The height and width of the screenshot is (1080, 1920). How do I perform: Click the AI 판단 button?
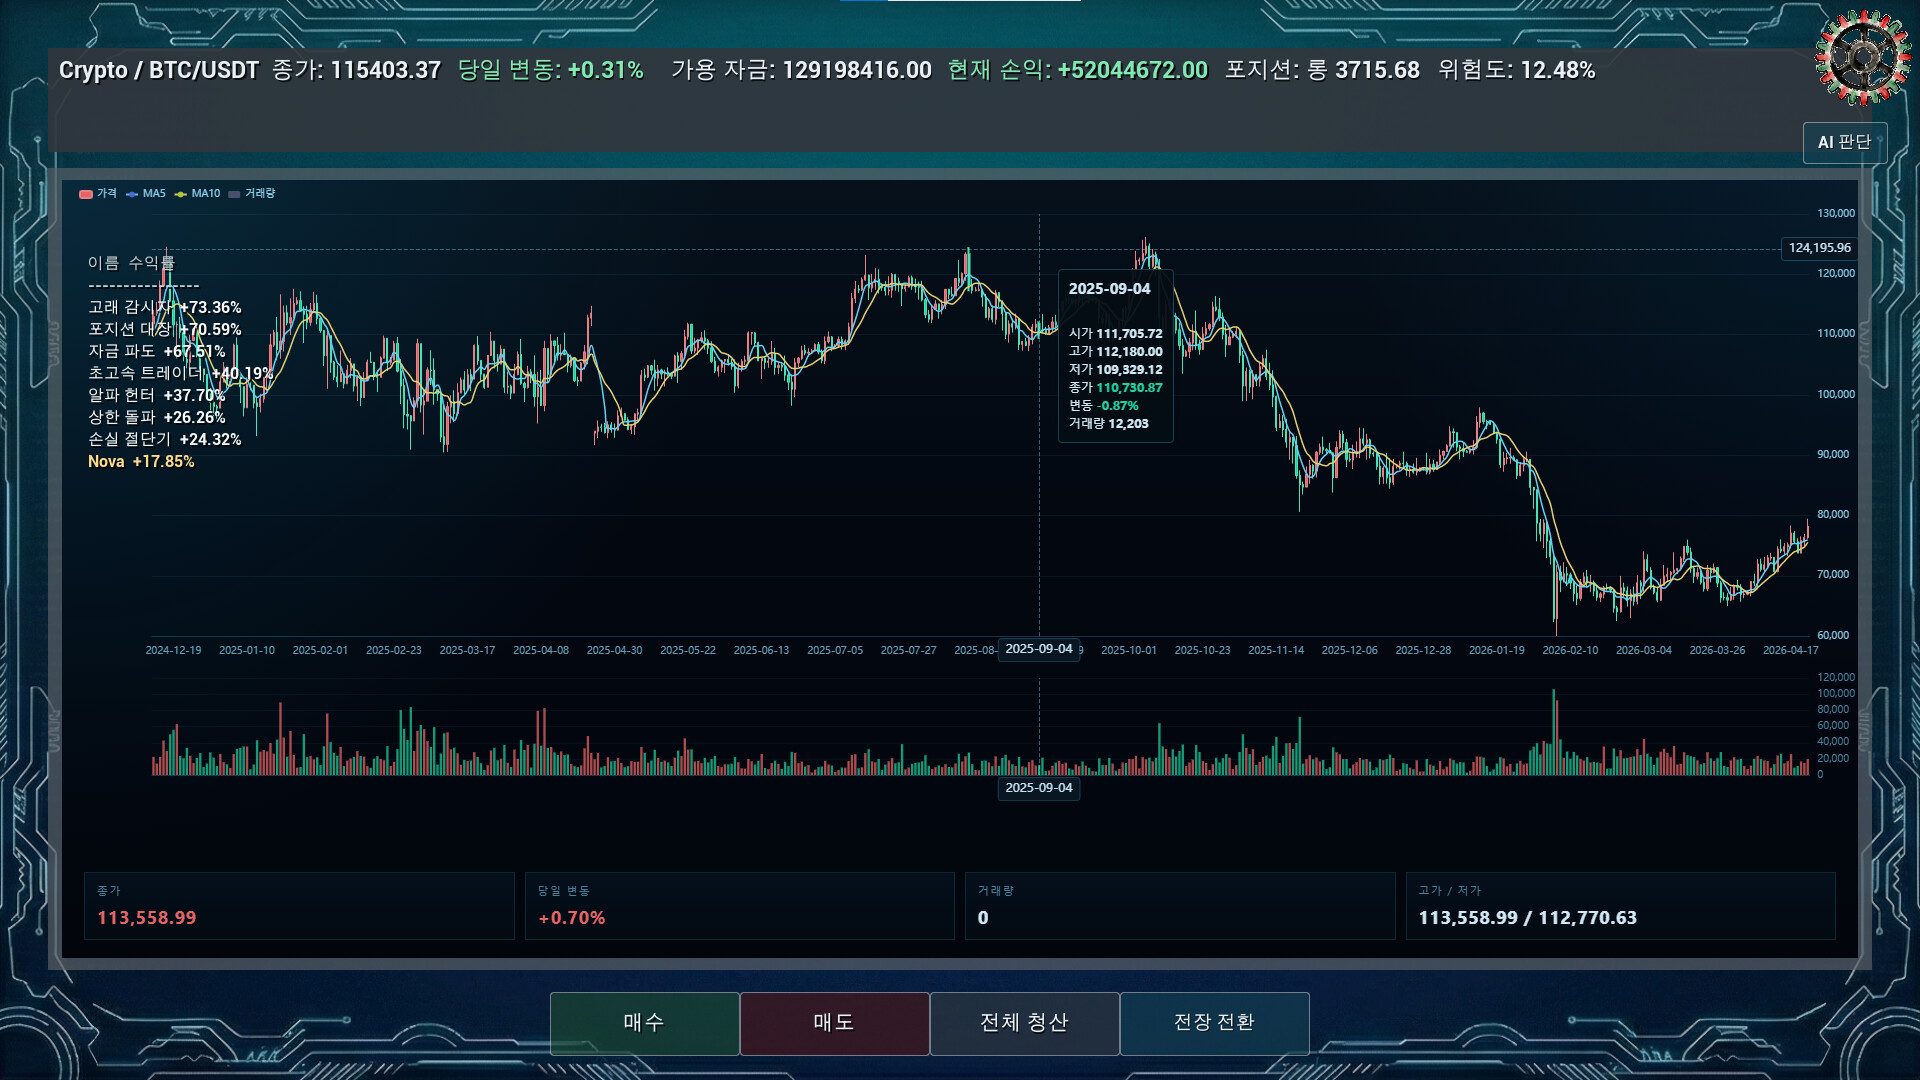(1844, 143)
